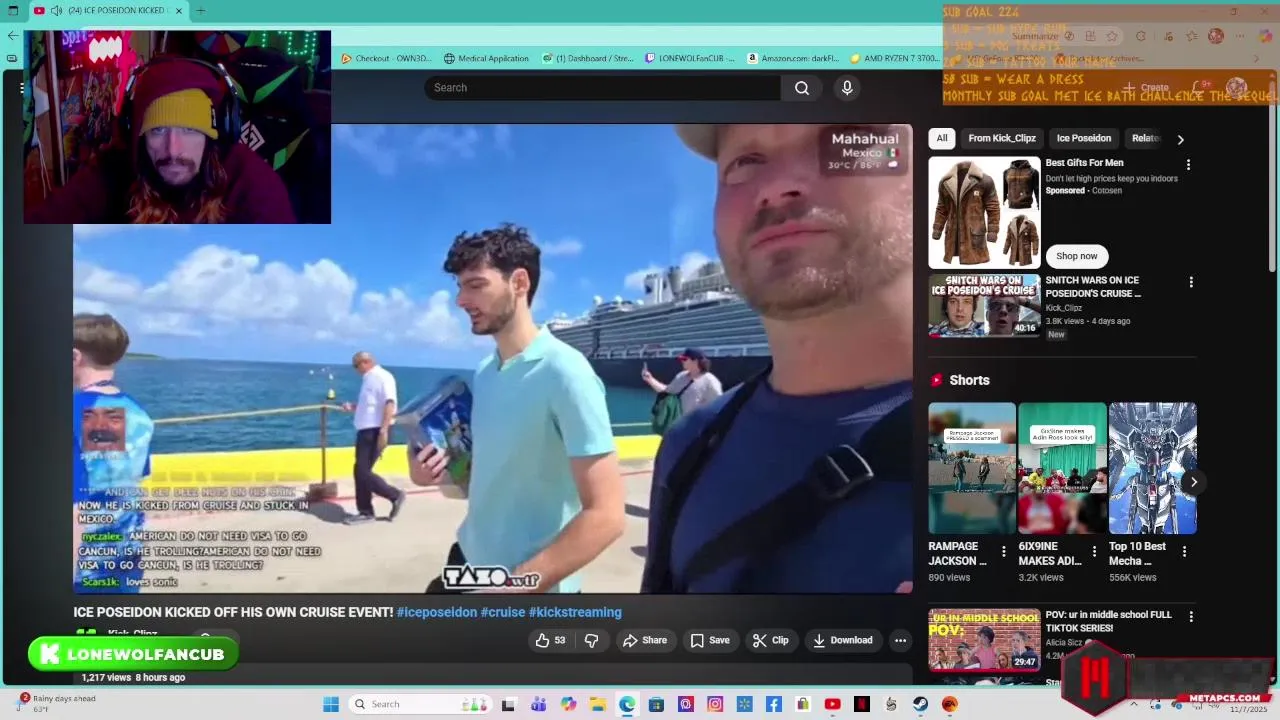Screen dimensions: 1280x720
Task: Open a new browser tab
Action: [x=200, y=11]
